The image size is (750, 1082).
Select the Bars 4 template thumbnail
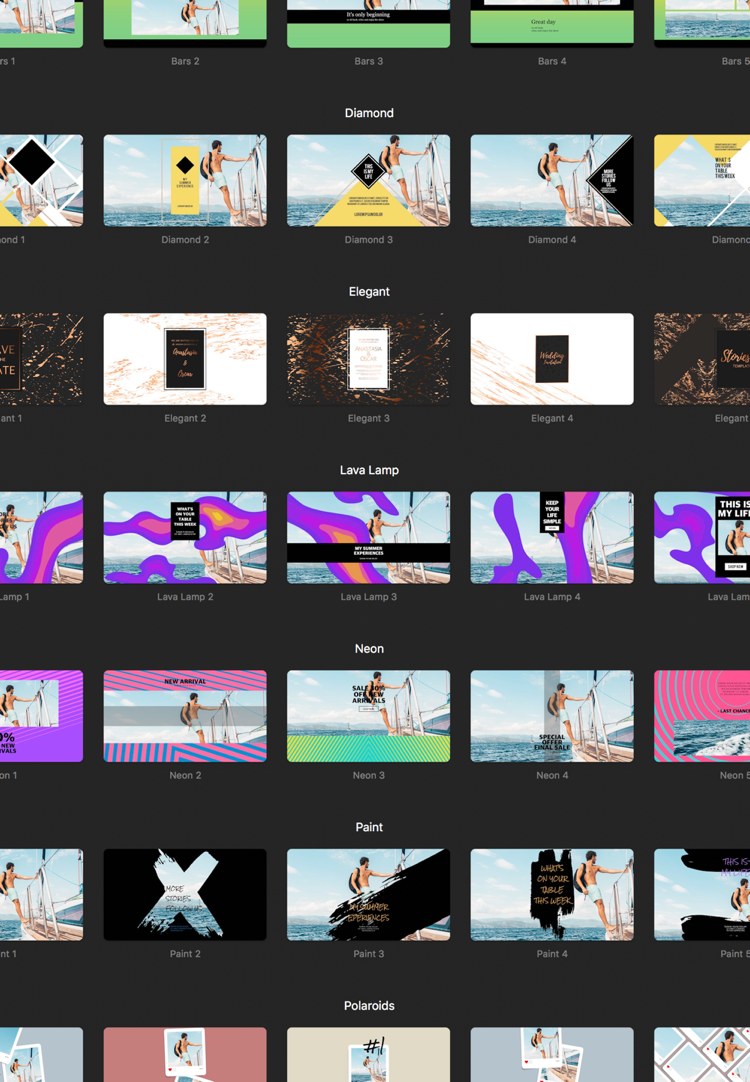point(552,23)
